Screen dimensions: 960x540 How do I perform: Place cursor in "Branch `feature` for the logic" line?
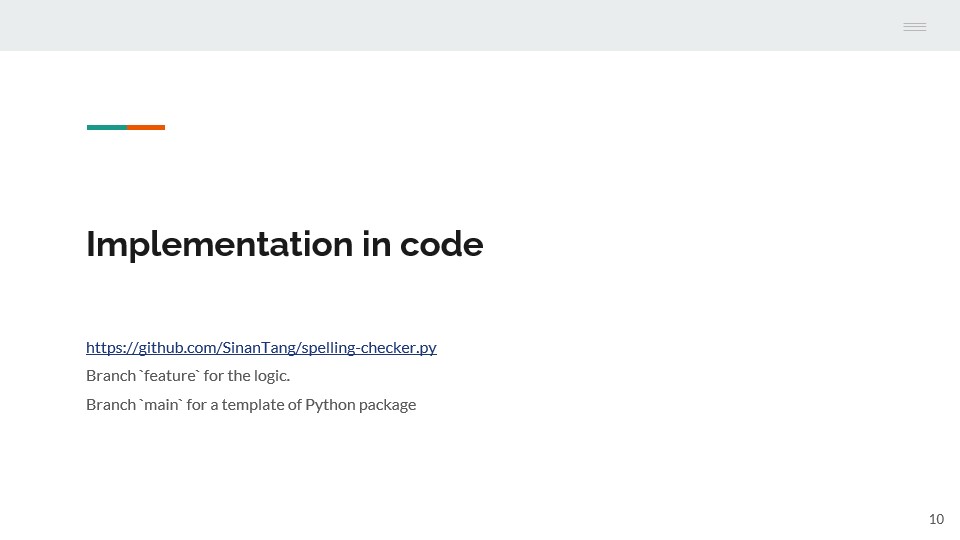tap(188, 375)
